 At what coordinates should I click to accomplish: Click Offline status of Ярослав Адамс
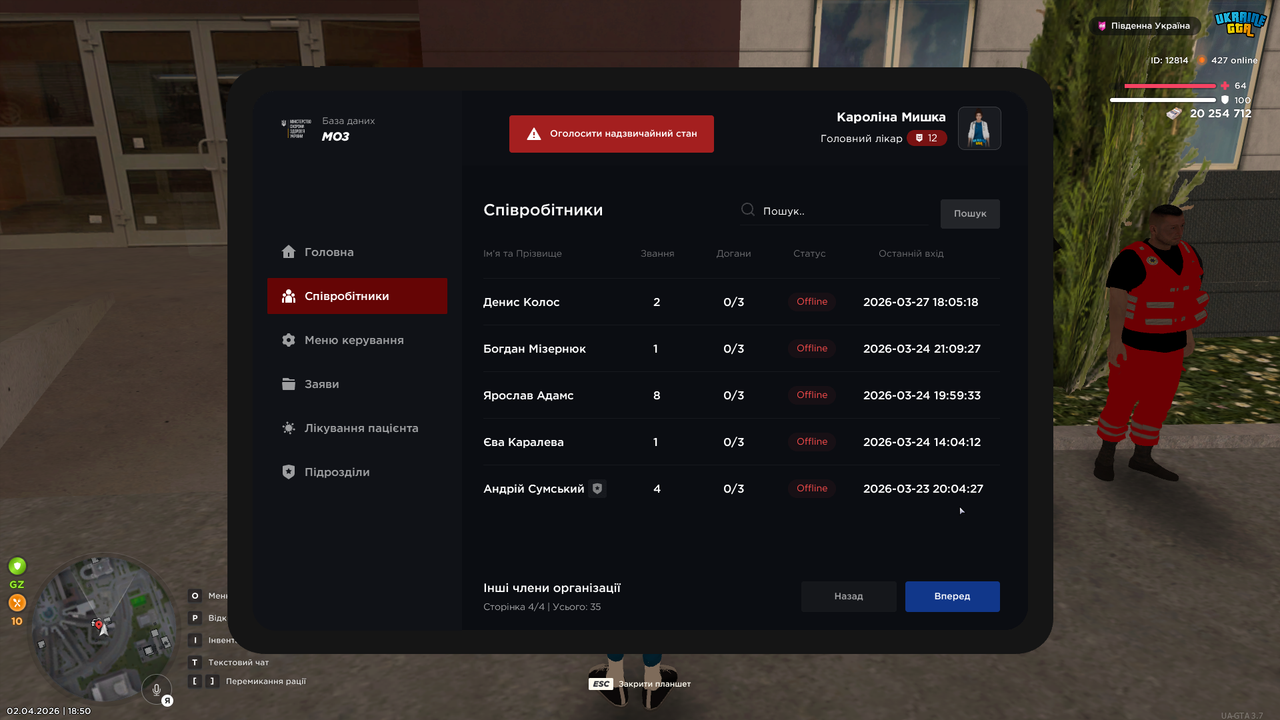click(x=812, y=395)
